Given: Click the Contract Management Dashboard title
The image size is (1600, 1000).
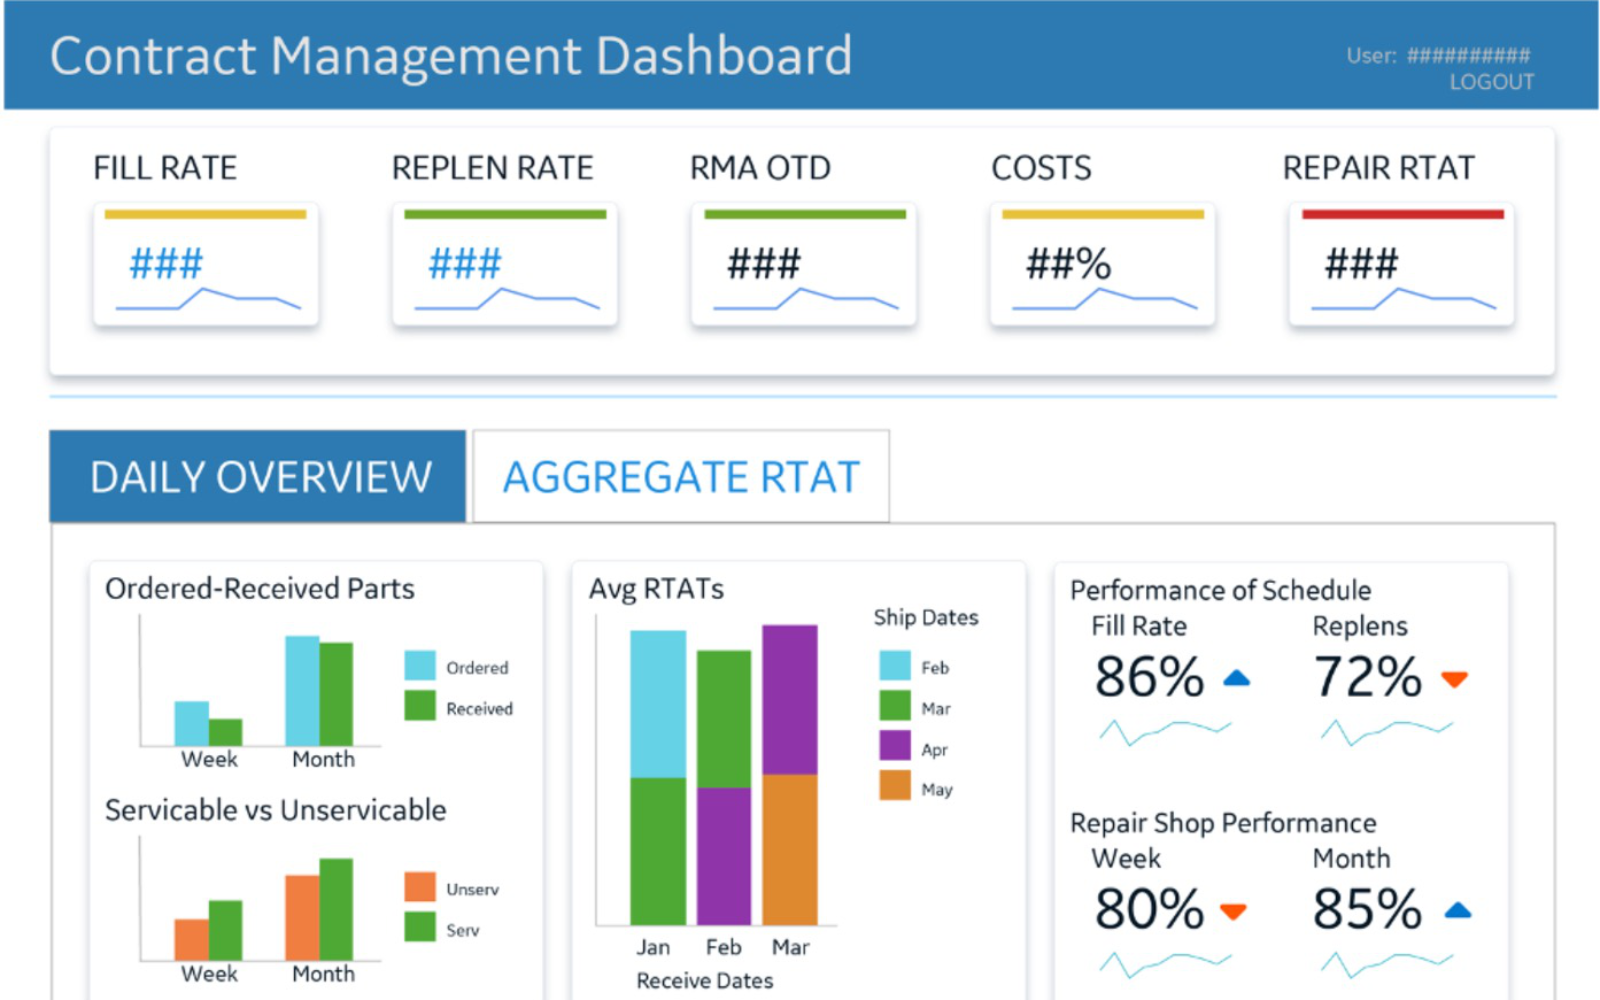Looking at the screenshot, I should click(451, 56).
